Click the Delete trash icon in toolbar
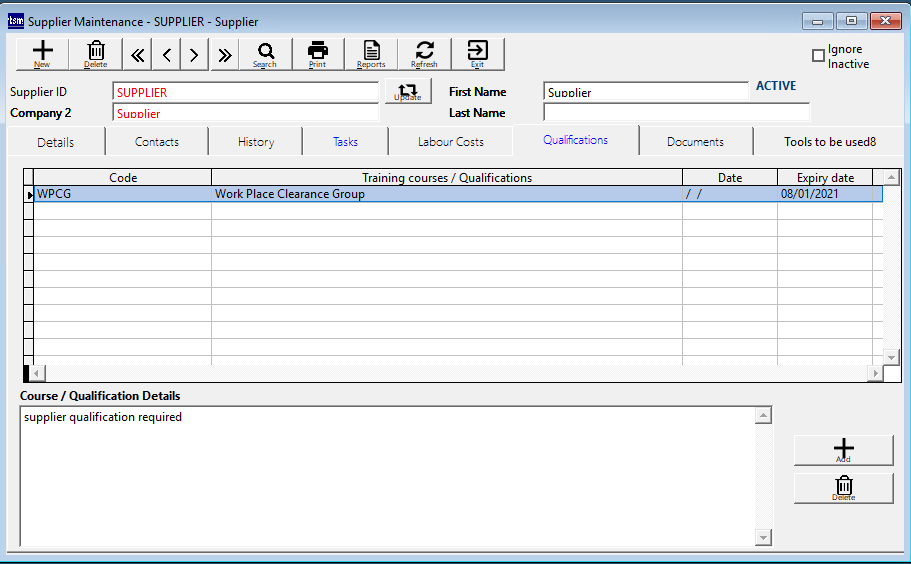This screenshot has width=911, height=564. (x=96, y=54)
